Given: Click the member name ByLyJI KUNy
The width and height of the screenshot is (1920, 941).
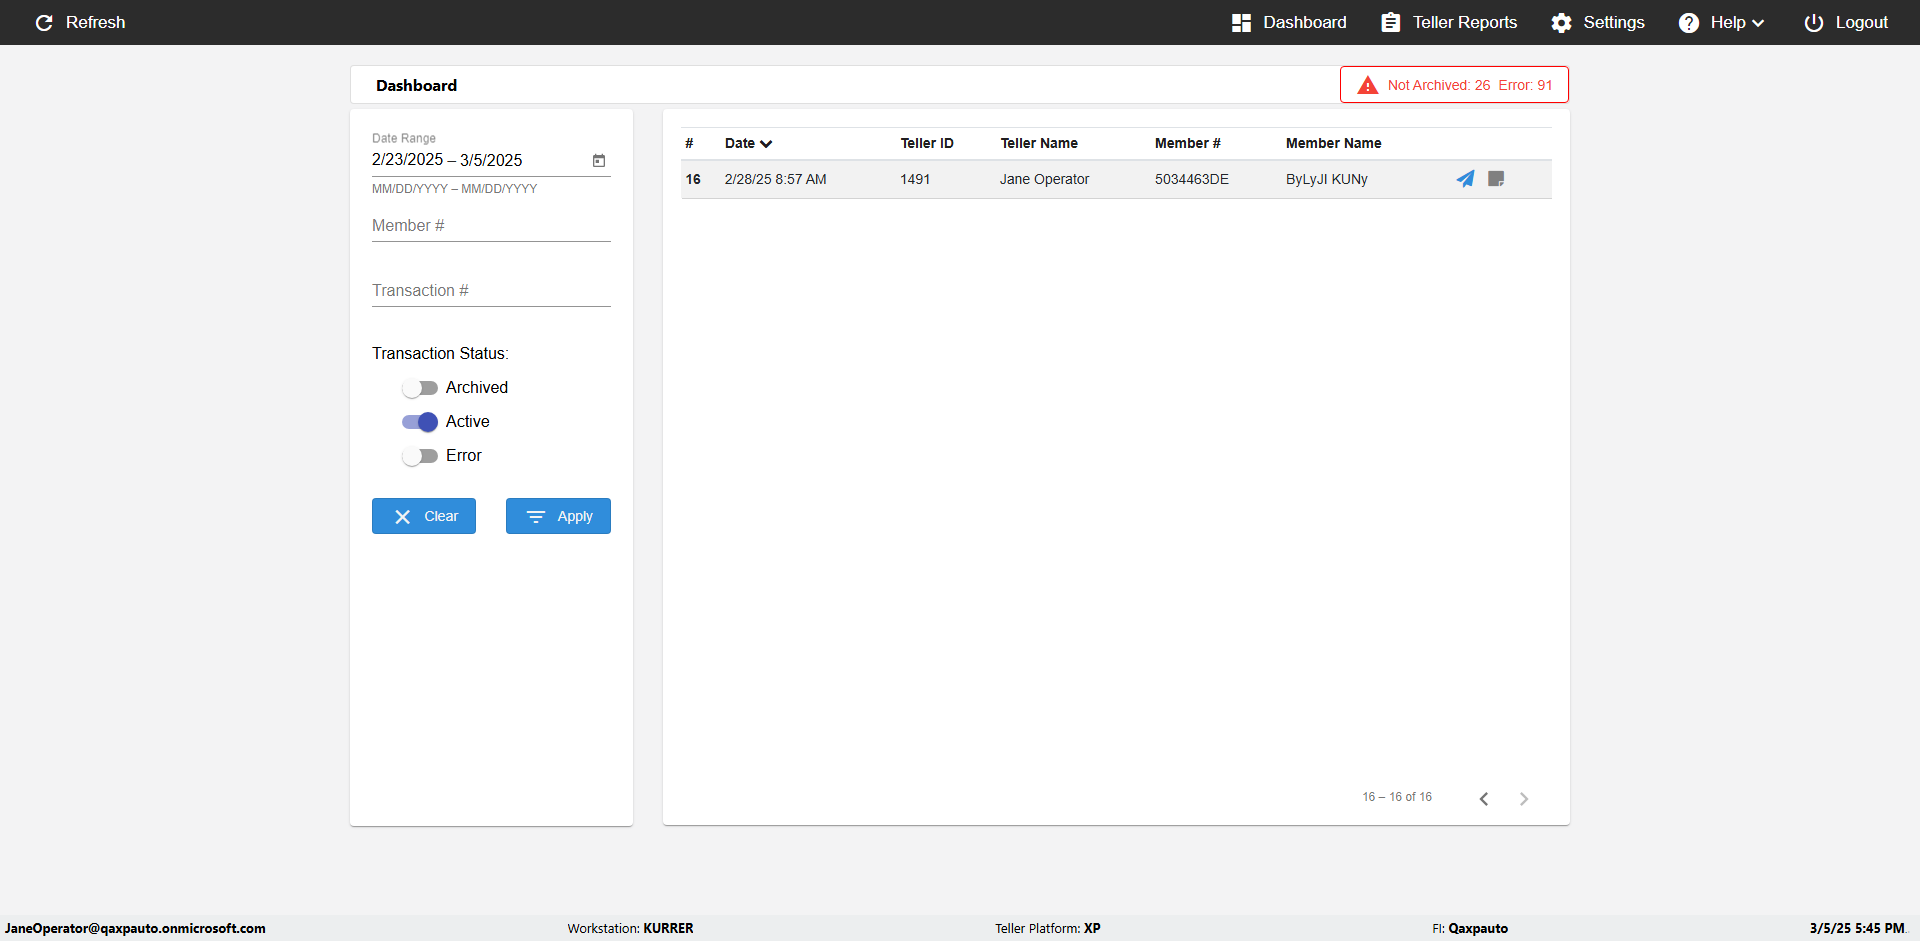Looking at the screenshot, I should coord(1326,180).
